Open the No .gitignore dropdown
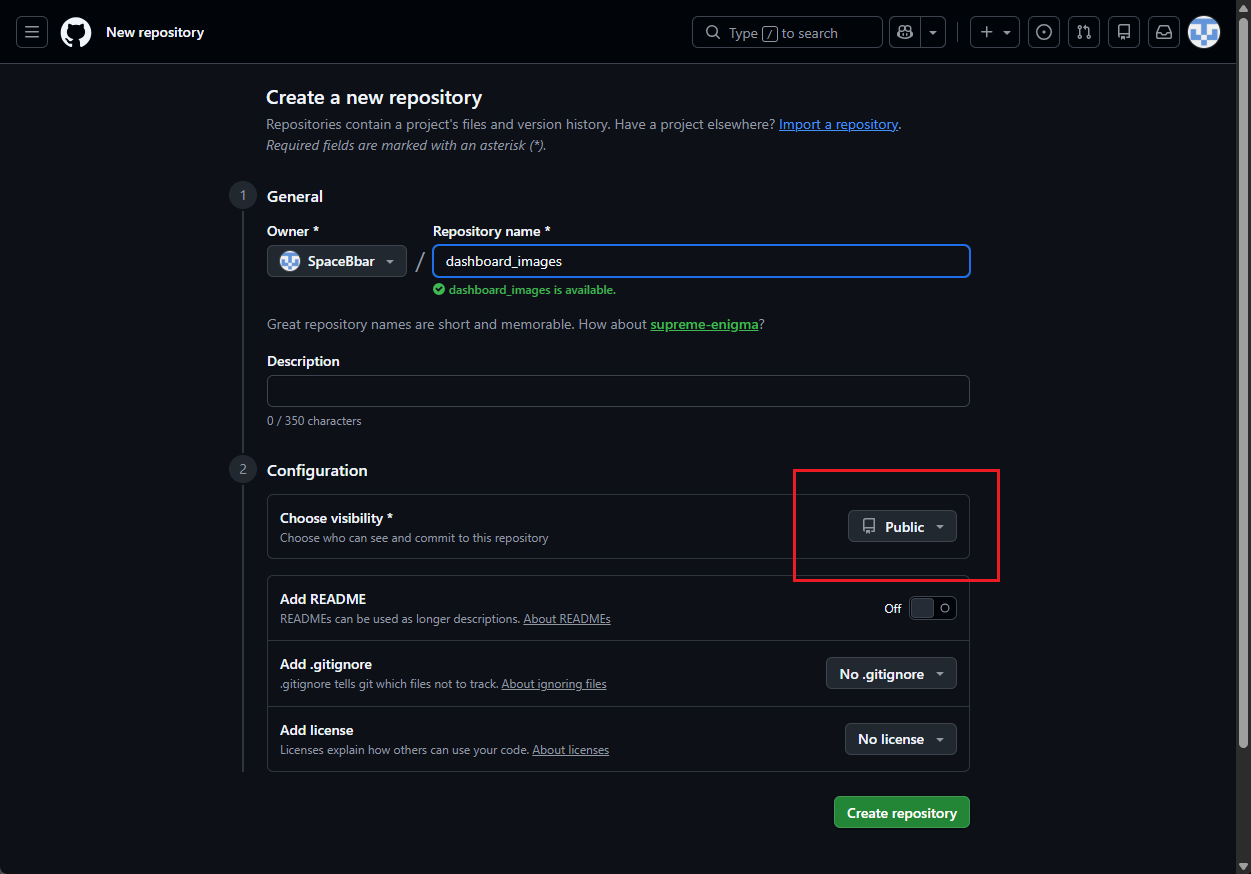Viewport: 1251px width, 874px height. click(891, 674)
